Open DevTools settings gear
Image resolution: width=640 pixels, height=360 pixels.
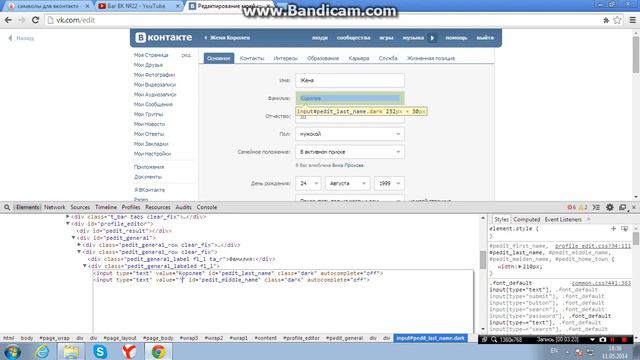pyautogui.click(x=609, y=207)
